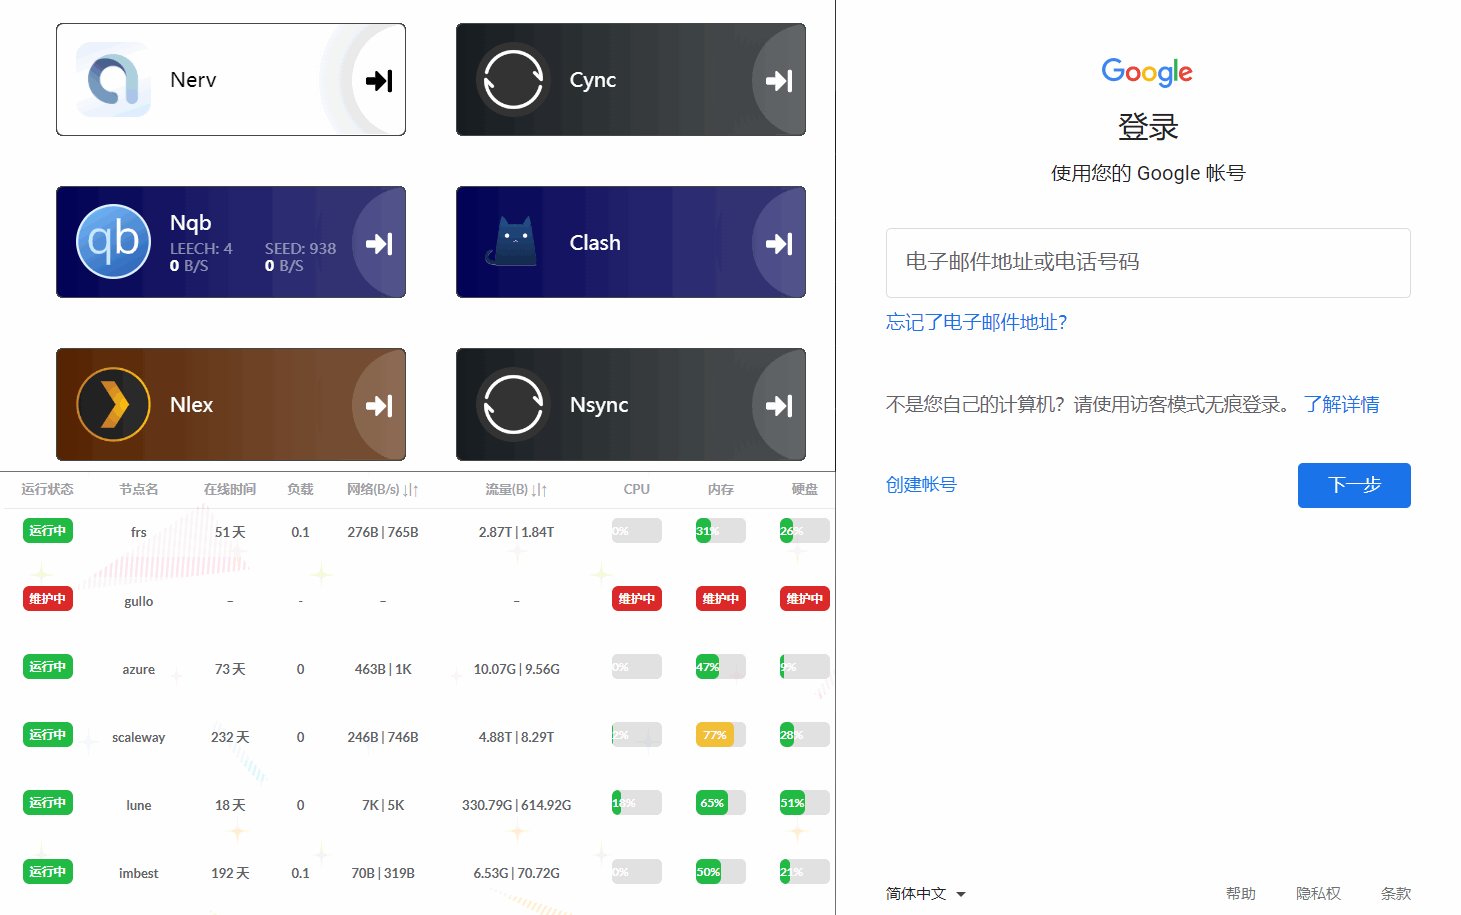Click lune's 65% memory bar
The height and width of the screenshot is (915, 1461).
pos(721,803)
